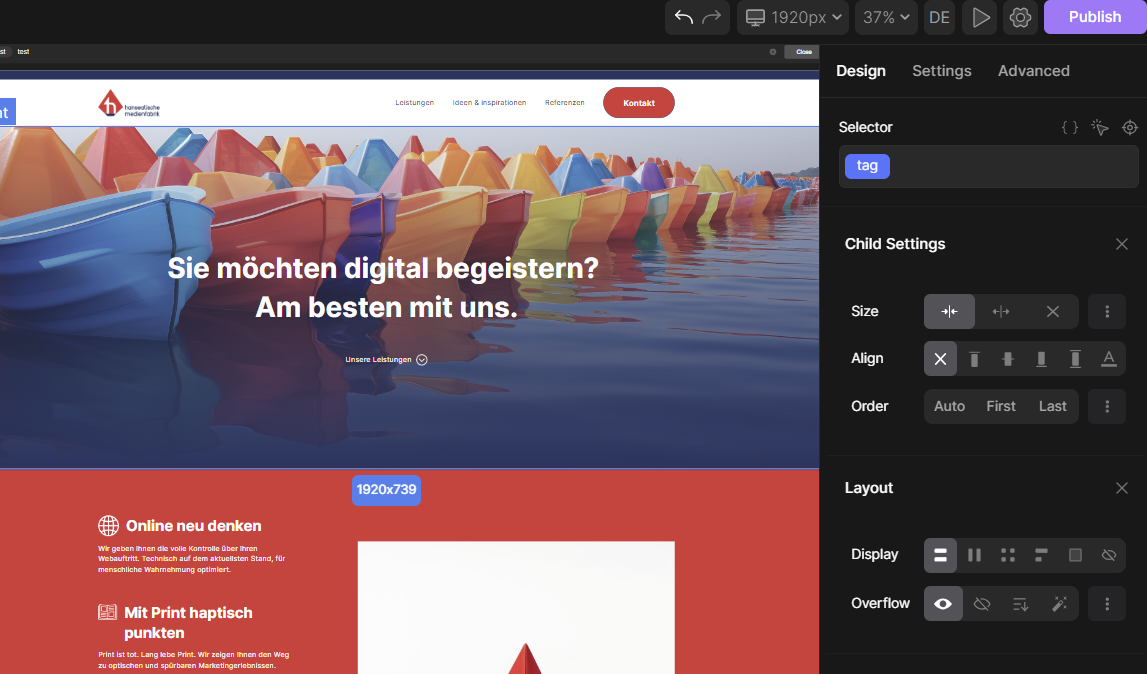Align child to text baseline
The image size is (1147, 674).
click(x=1109, y=359)
